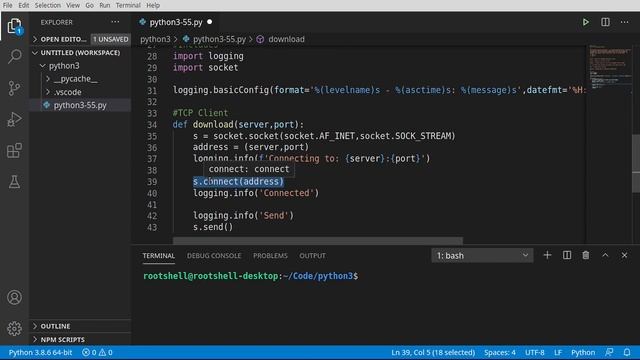640x360 pixels.
Task: Open the Edit menu
Action: point(24,5)
